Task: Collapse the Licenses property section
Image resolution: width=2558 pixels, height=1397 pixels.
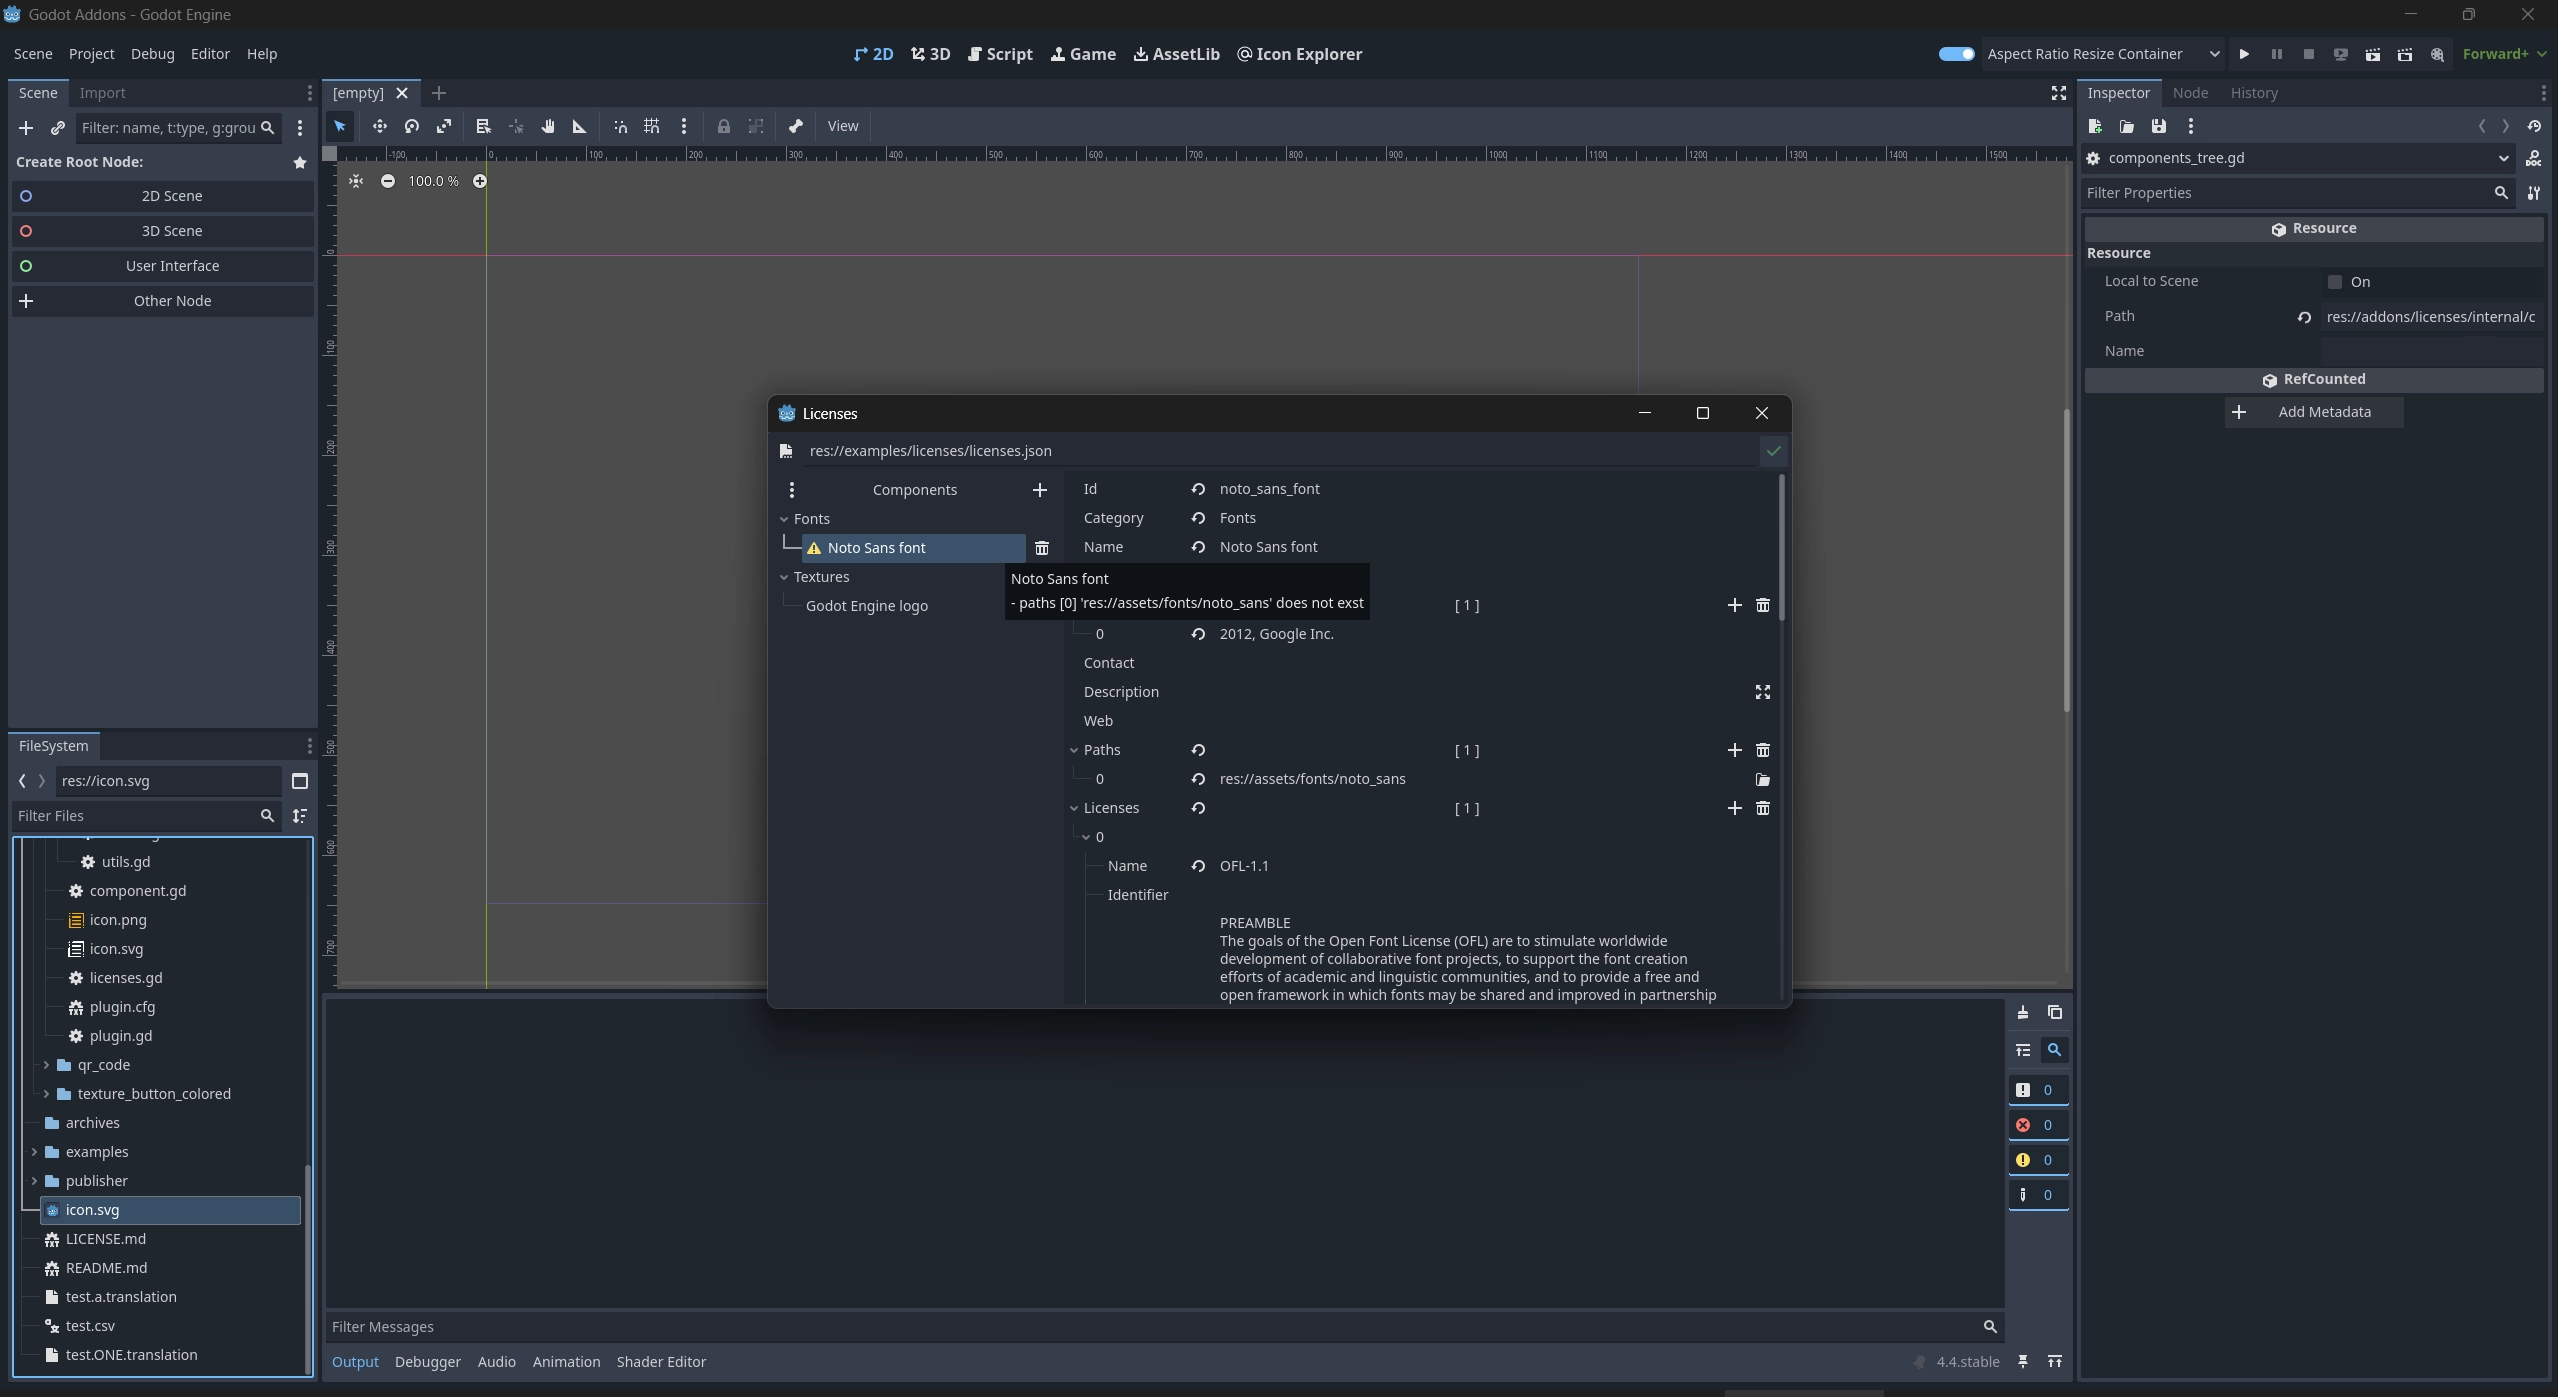Action: coord(1074,808)
